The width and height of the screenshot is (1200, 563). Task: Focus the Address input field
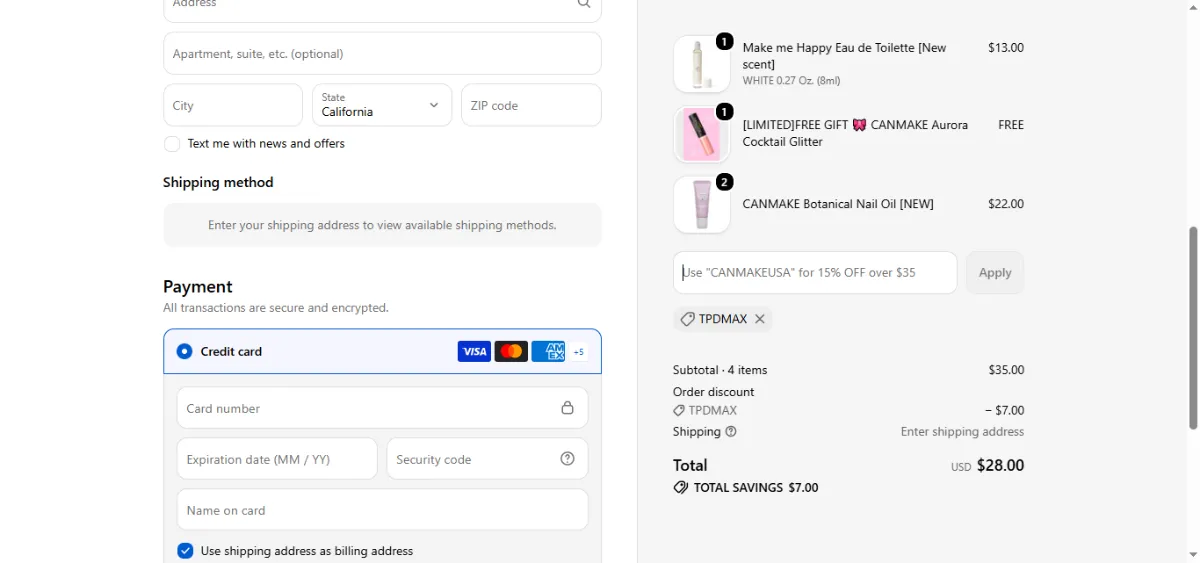(x=382, y=8)
